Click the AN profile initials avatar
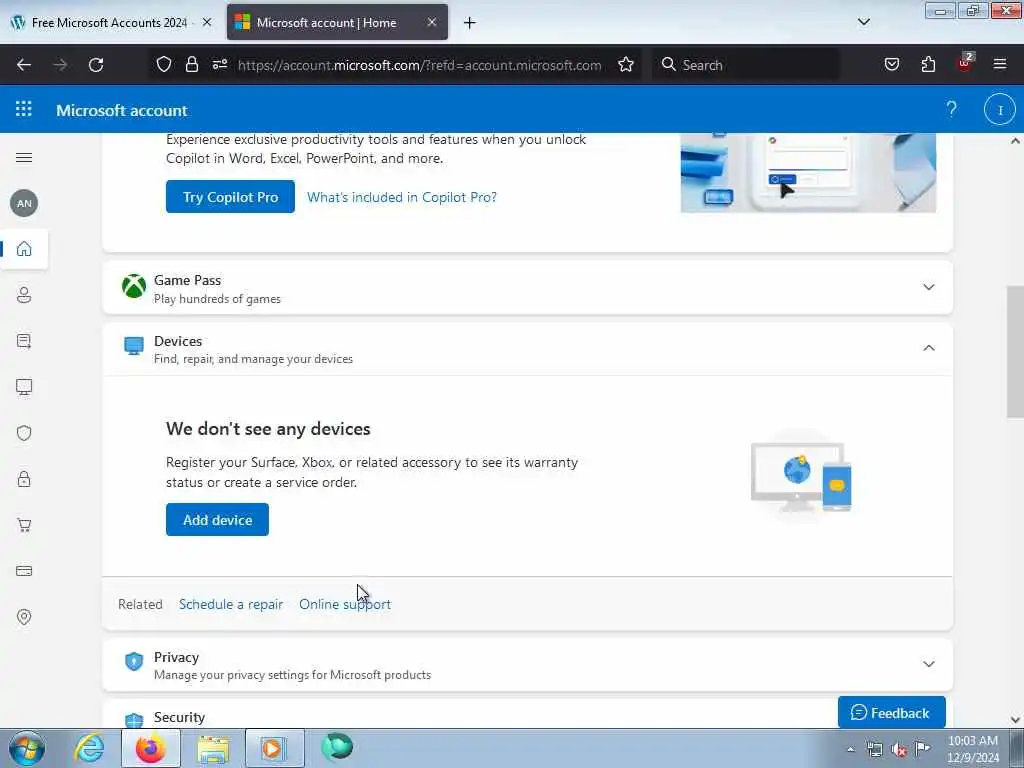The width and height of the screenshot is (1024, 768). 24,203
